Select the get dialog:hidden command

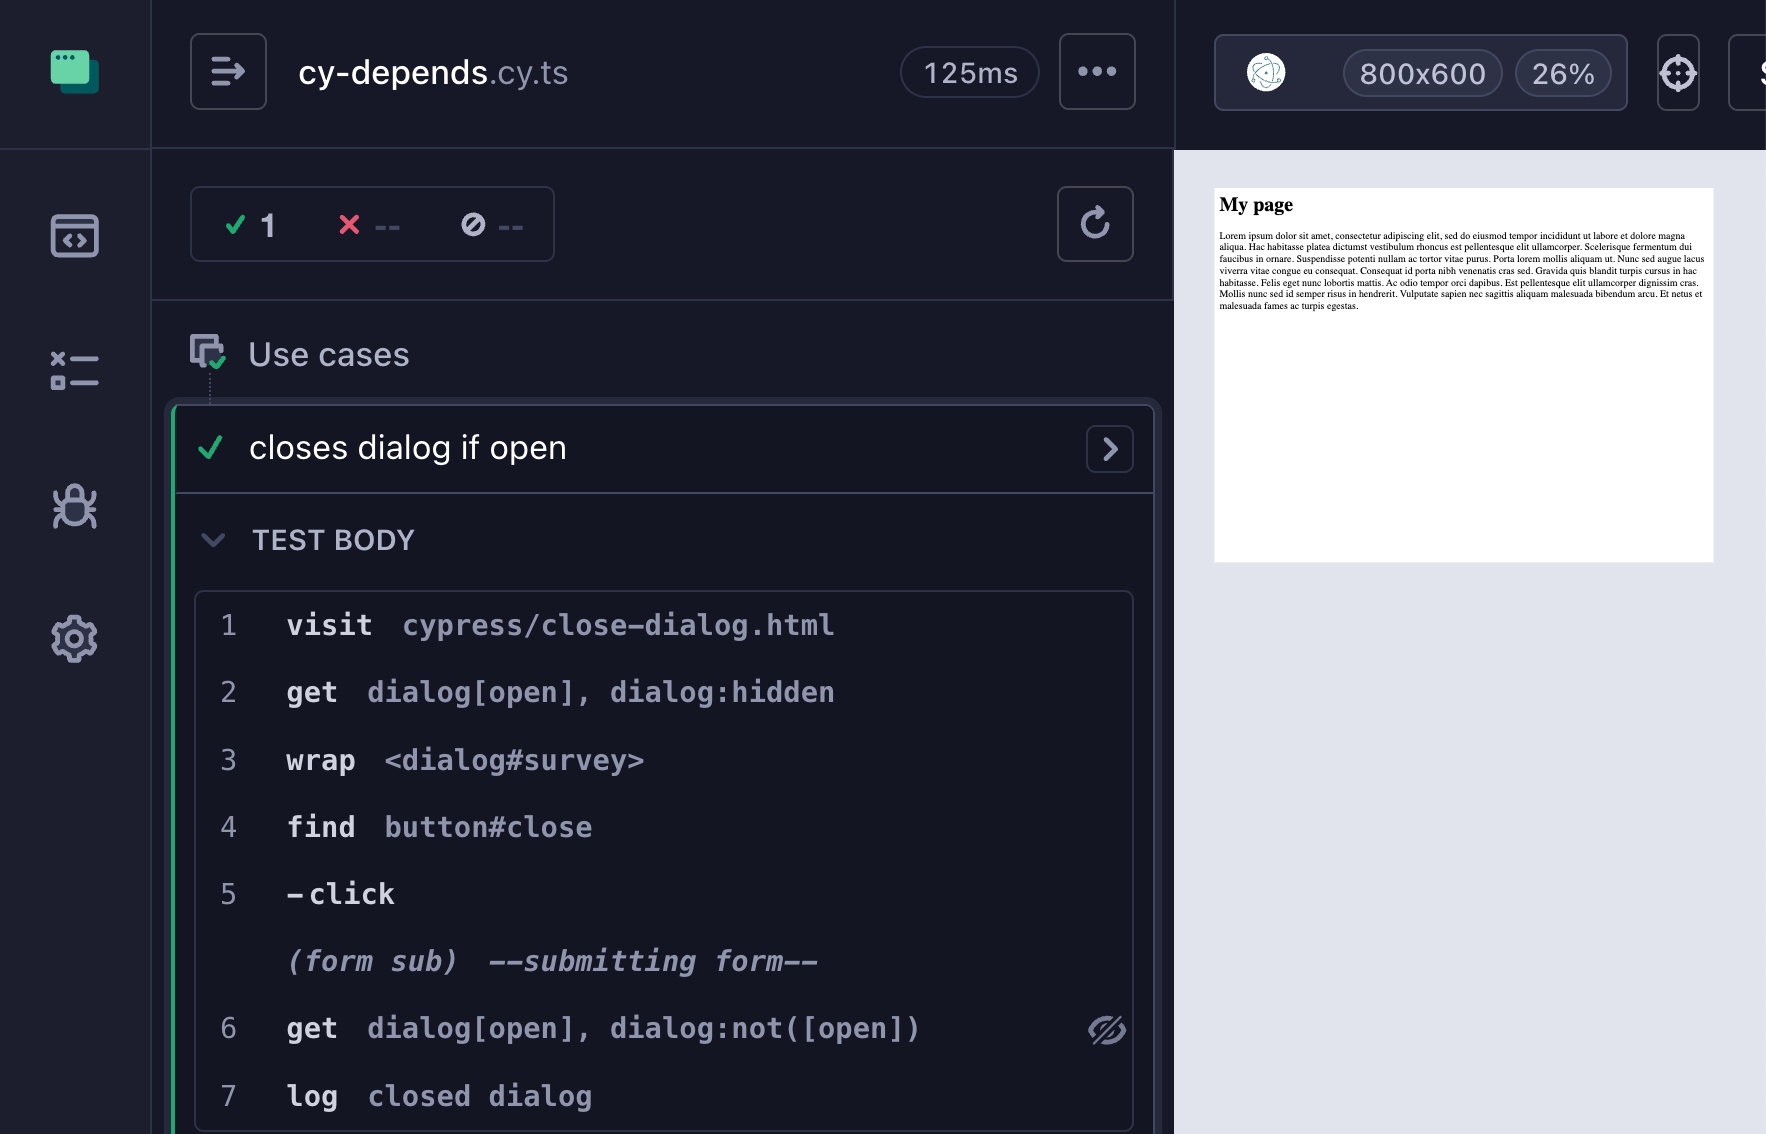(x=664, y=693)
